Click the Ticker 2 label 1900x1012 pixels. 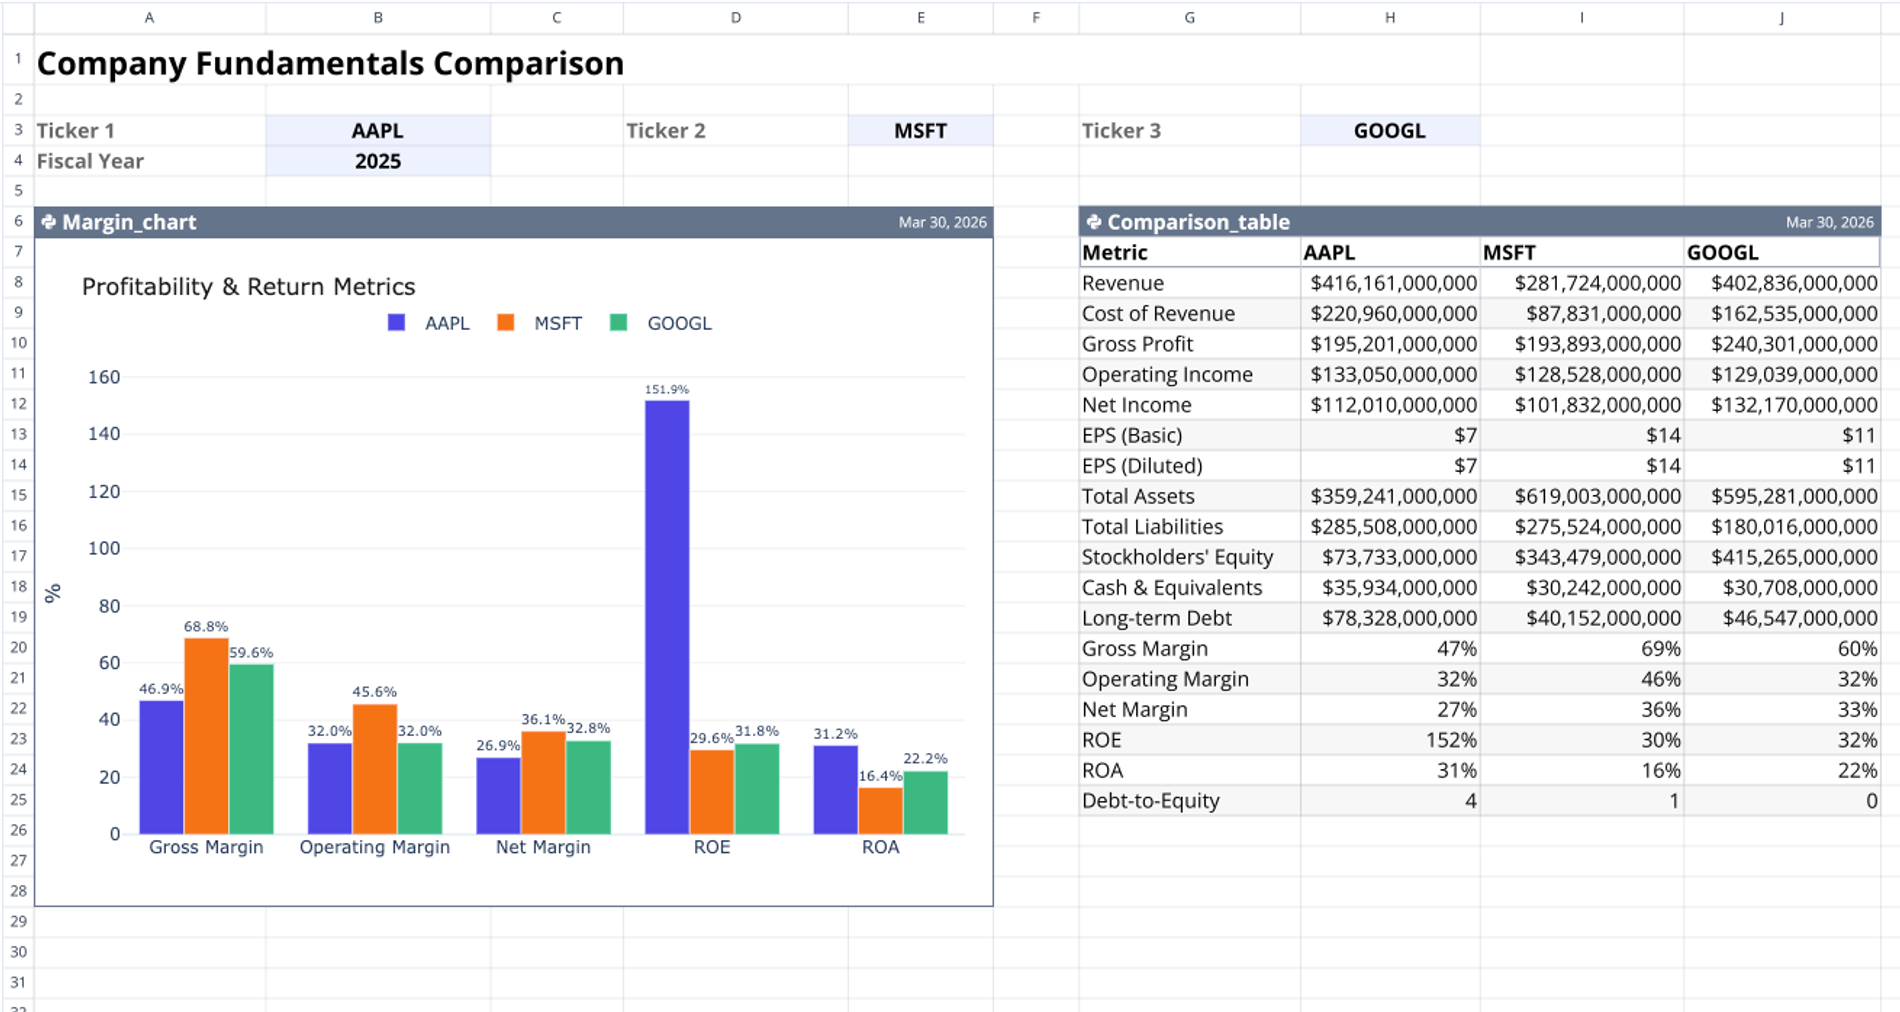[x=666, y=131]
